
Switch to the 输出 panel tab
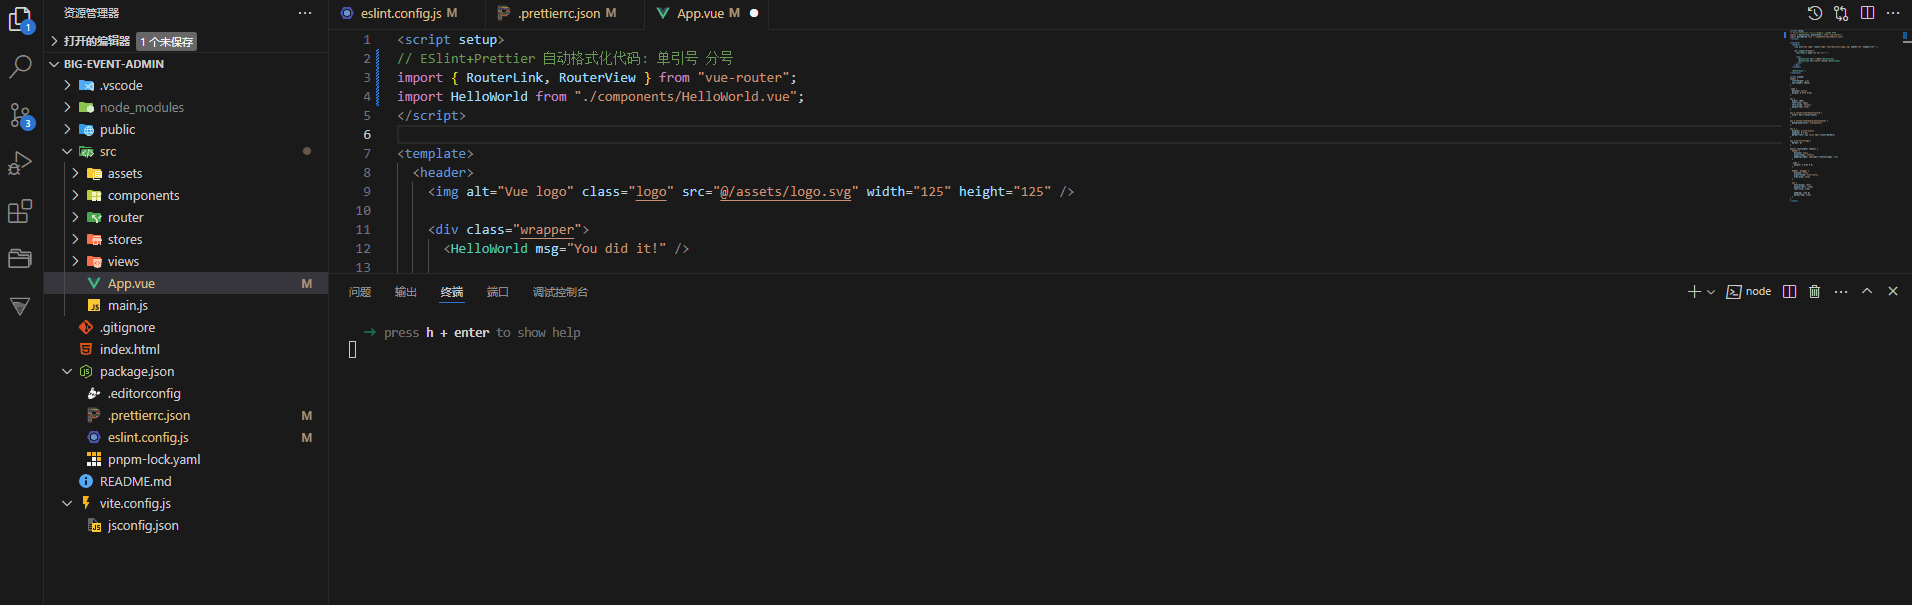[406, 292]
